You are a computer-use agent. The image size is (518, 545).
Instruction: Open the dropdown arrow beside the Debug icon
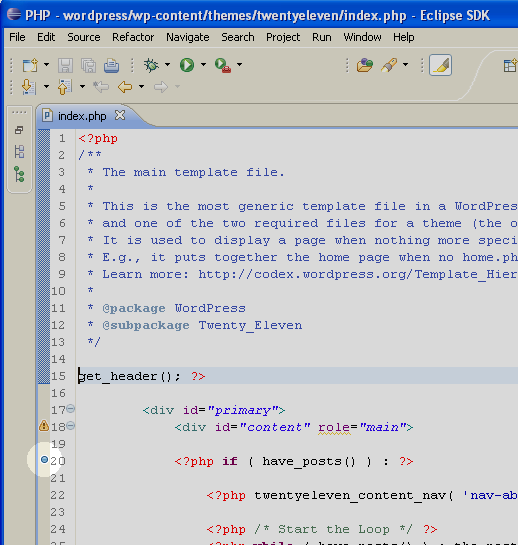(x=167, y=65)
